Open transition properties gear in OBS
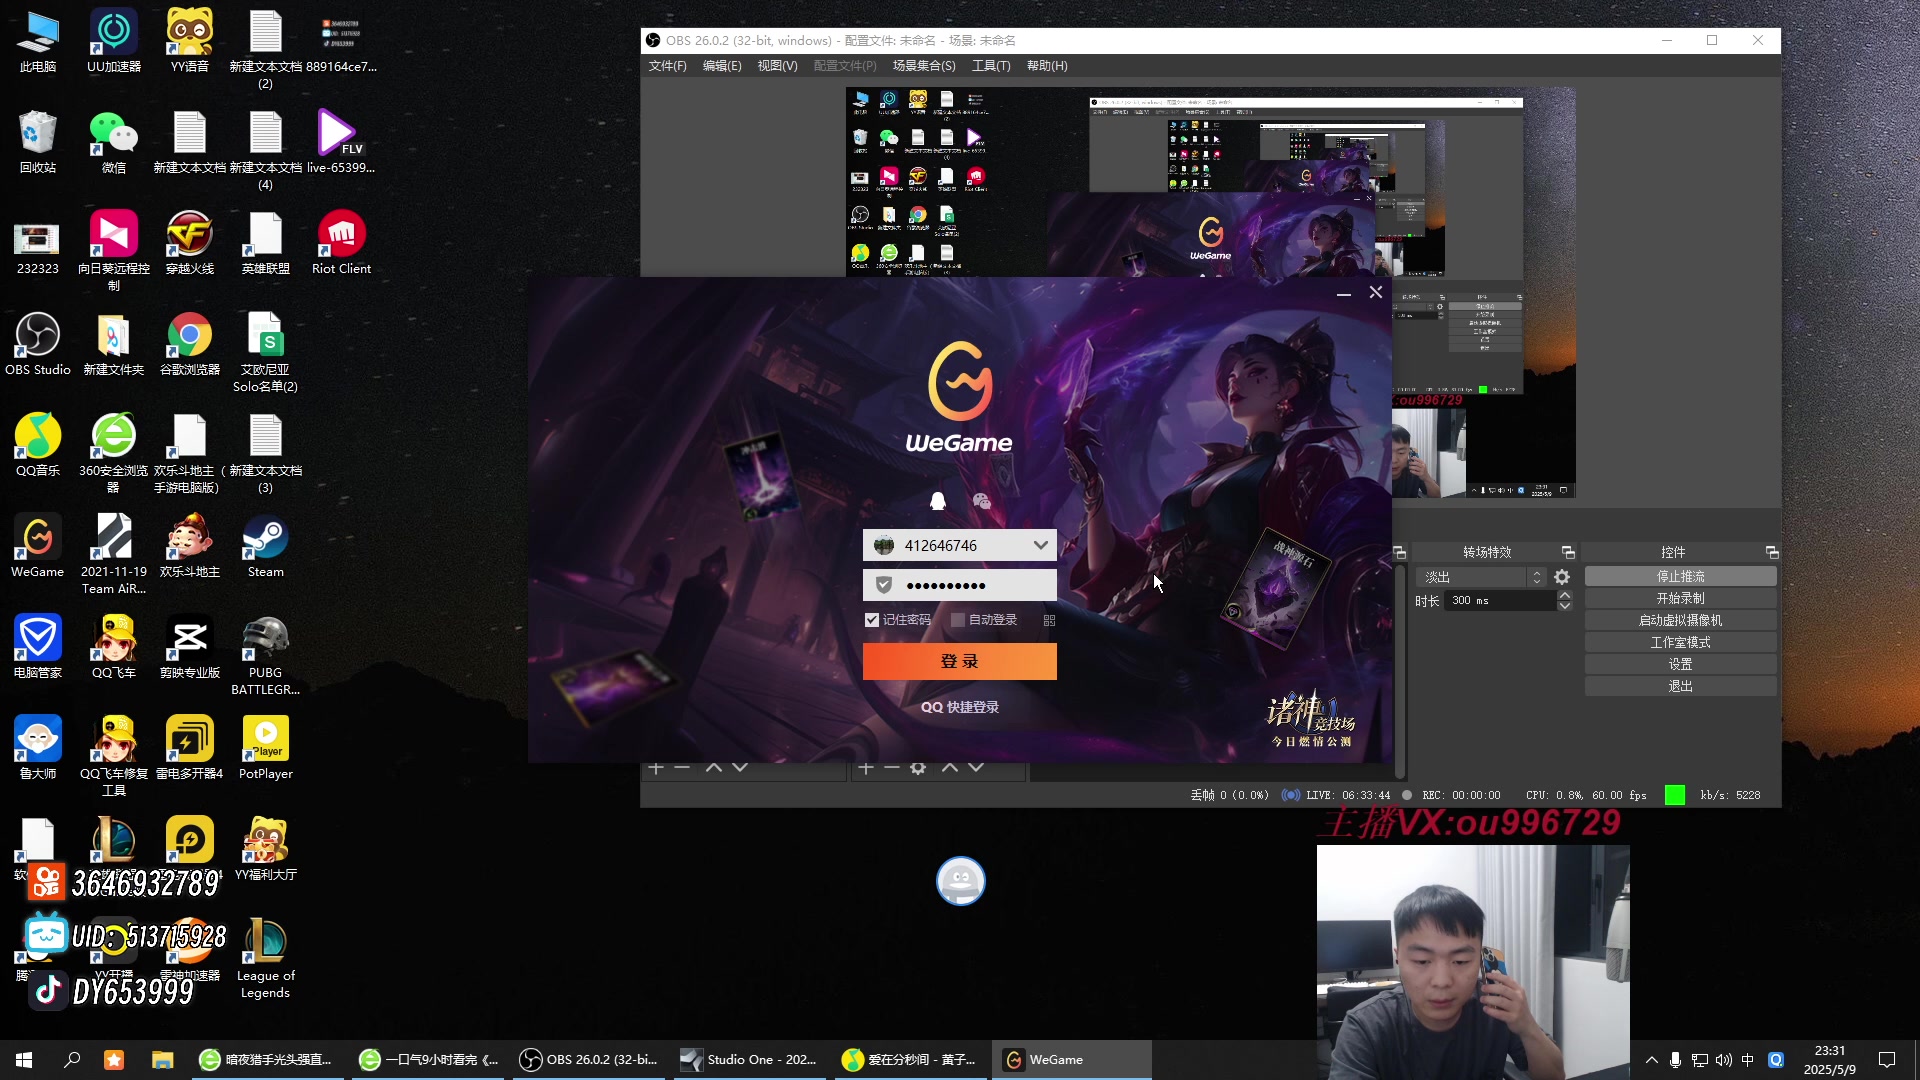This screenshot has height=1080, width=1920. (x=1562, y=577)
